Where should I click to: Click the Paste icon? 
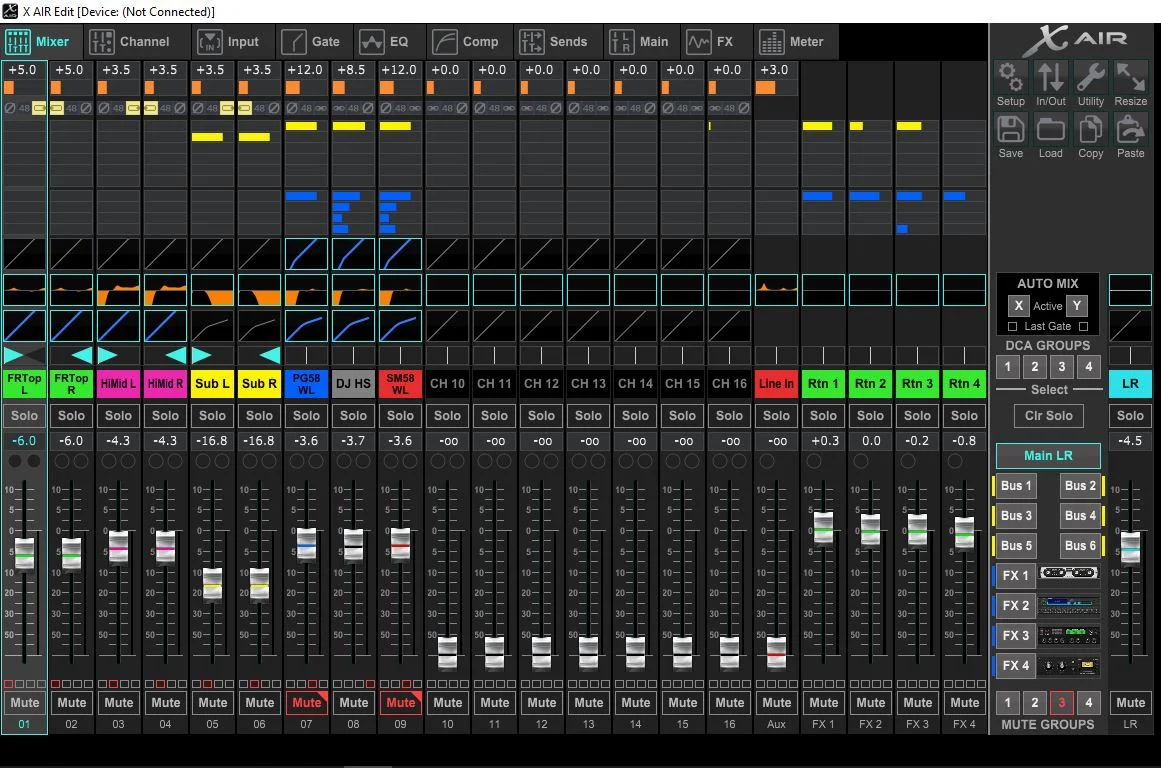click(x=1130, y=130)
